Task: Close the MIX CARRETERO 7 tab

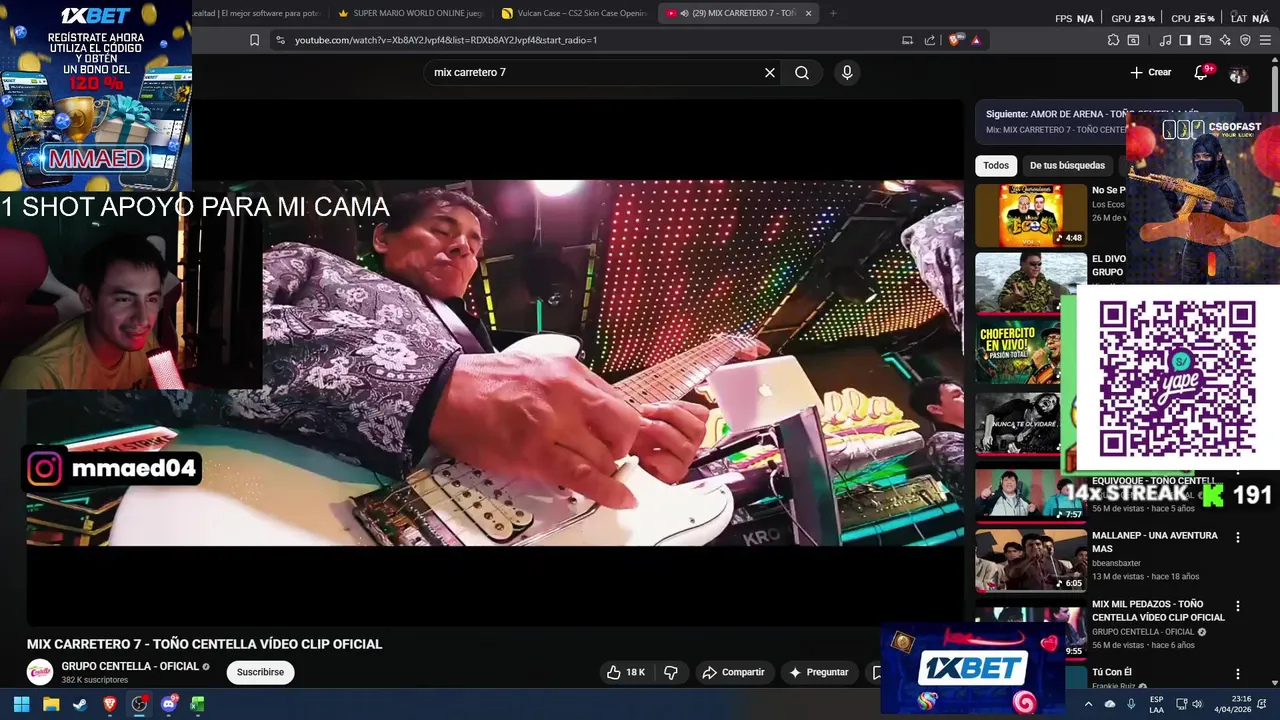Action: pyautogui.click(x=809, y=13)
